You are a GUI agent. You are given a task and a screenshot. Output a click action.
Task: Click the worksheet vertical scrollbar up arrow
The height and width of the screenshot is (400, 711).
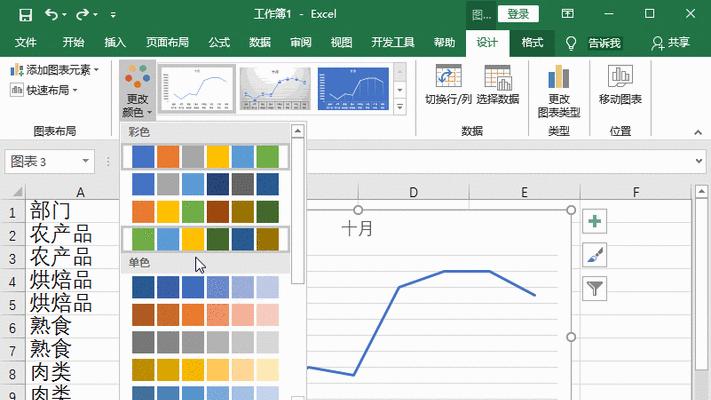pos(701,191)
